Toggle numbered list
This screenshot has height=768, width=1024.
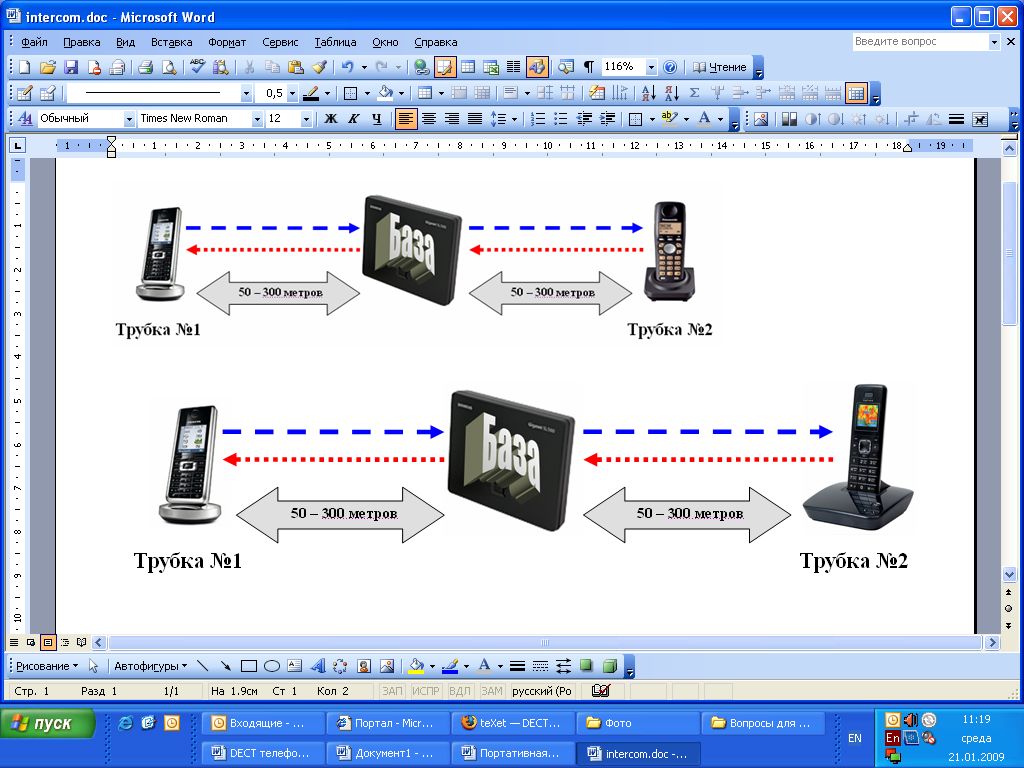537,119
